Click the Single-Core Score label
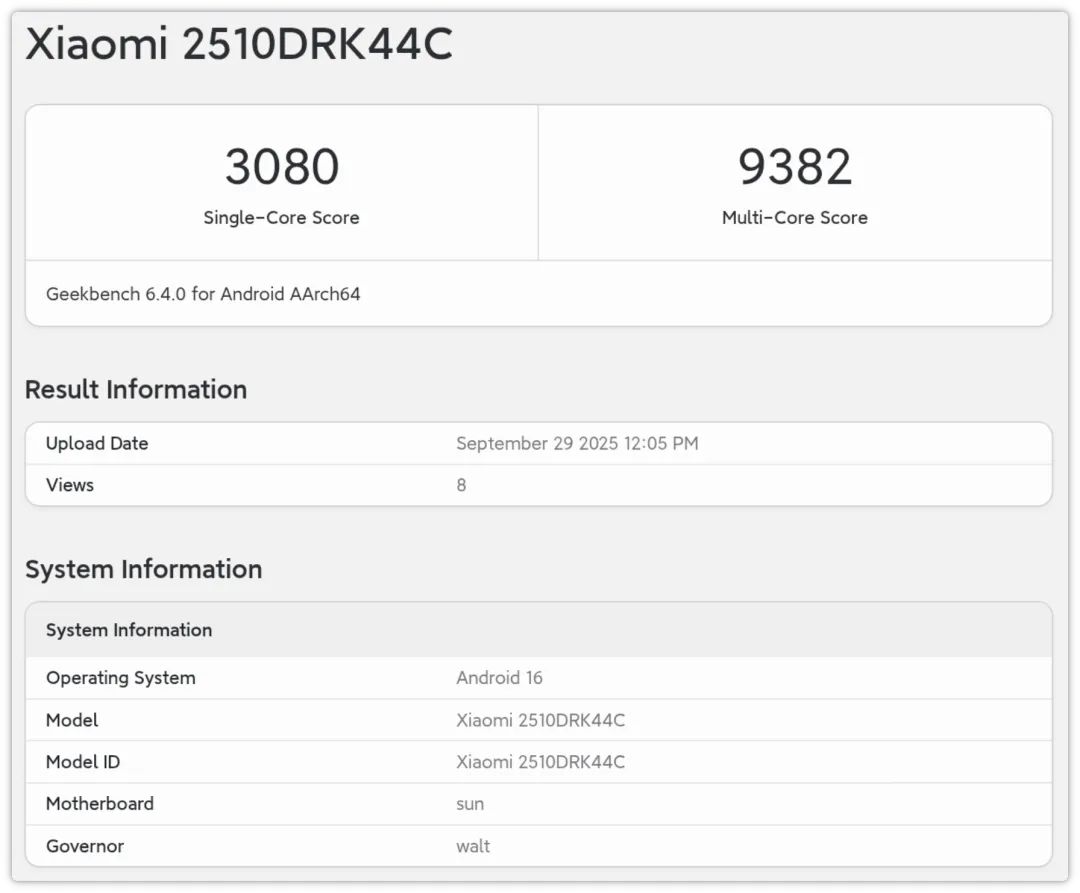This screenshot has width=1080, height=893. [281, 218]
